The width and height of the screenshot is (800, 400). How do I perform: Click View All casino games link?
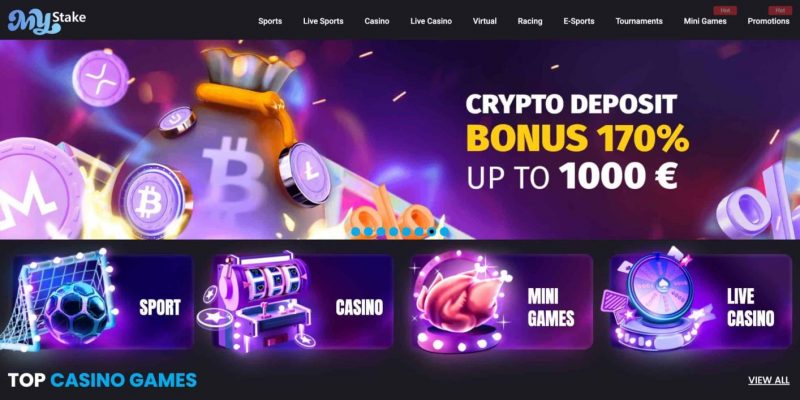coord(769,380)
